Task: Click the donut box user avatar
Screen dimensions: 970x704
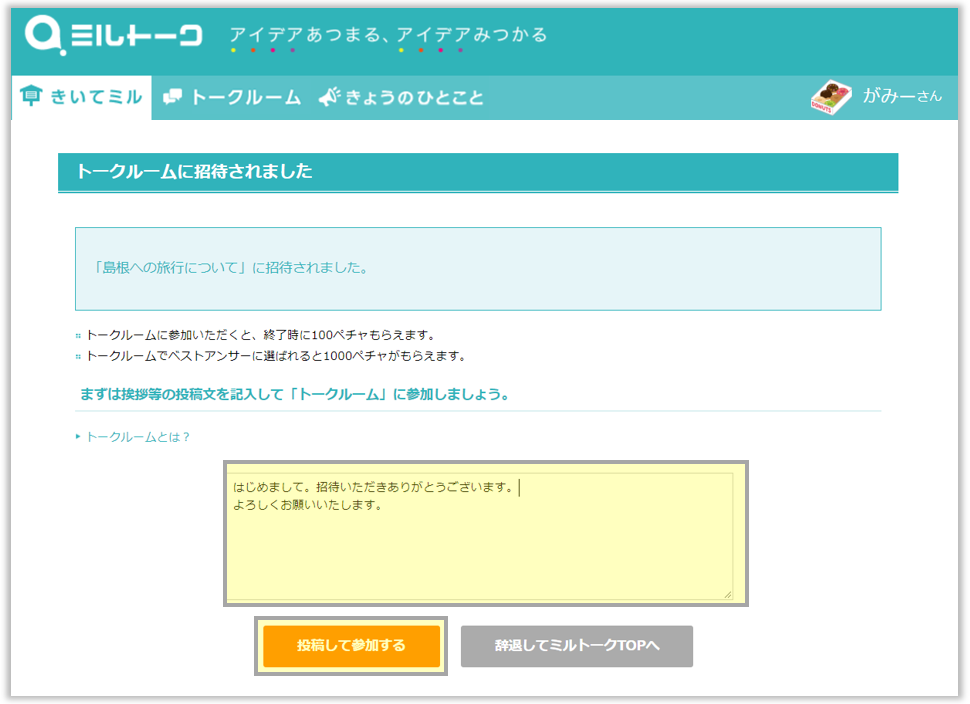Action: coord(832,98)
